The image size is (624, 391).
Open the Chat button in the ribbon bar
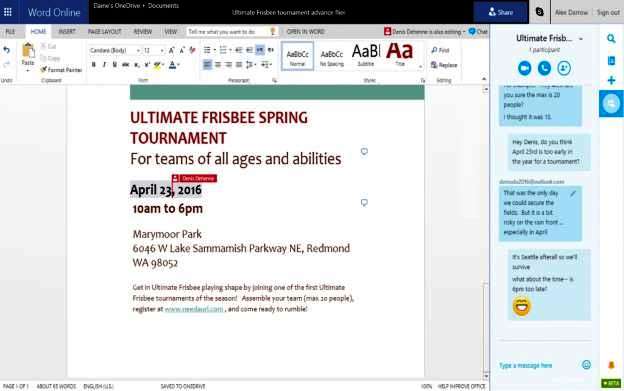click(478, 31)
